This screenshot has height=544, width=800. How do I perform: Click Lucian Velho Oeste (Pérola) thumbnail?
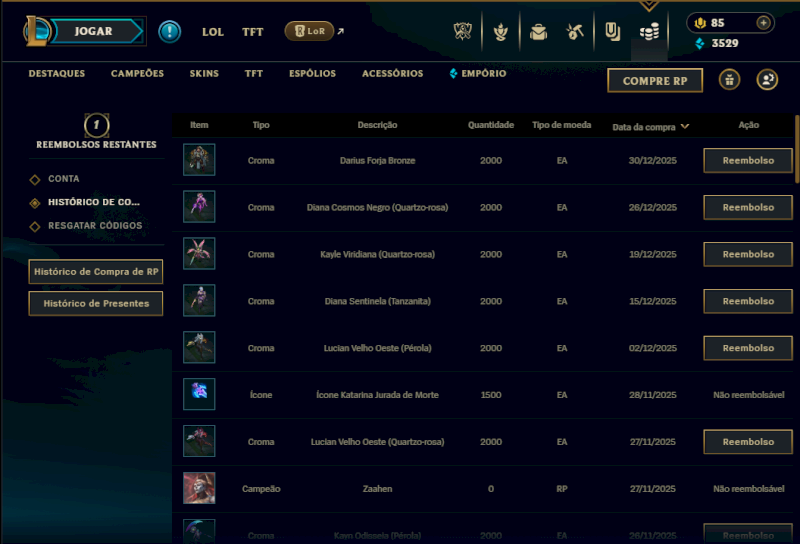[199, 348]
